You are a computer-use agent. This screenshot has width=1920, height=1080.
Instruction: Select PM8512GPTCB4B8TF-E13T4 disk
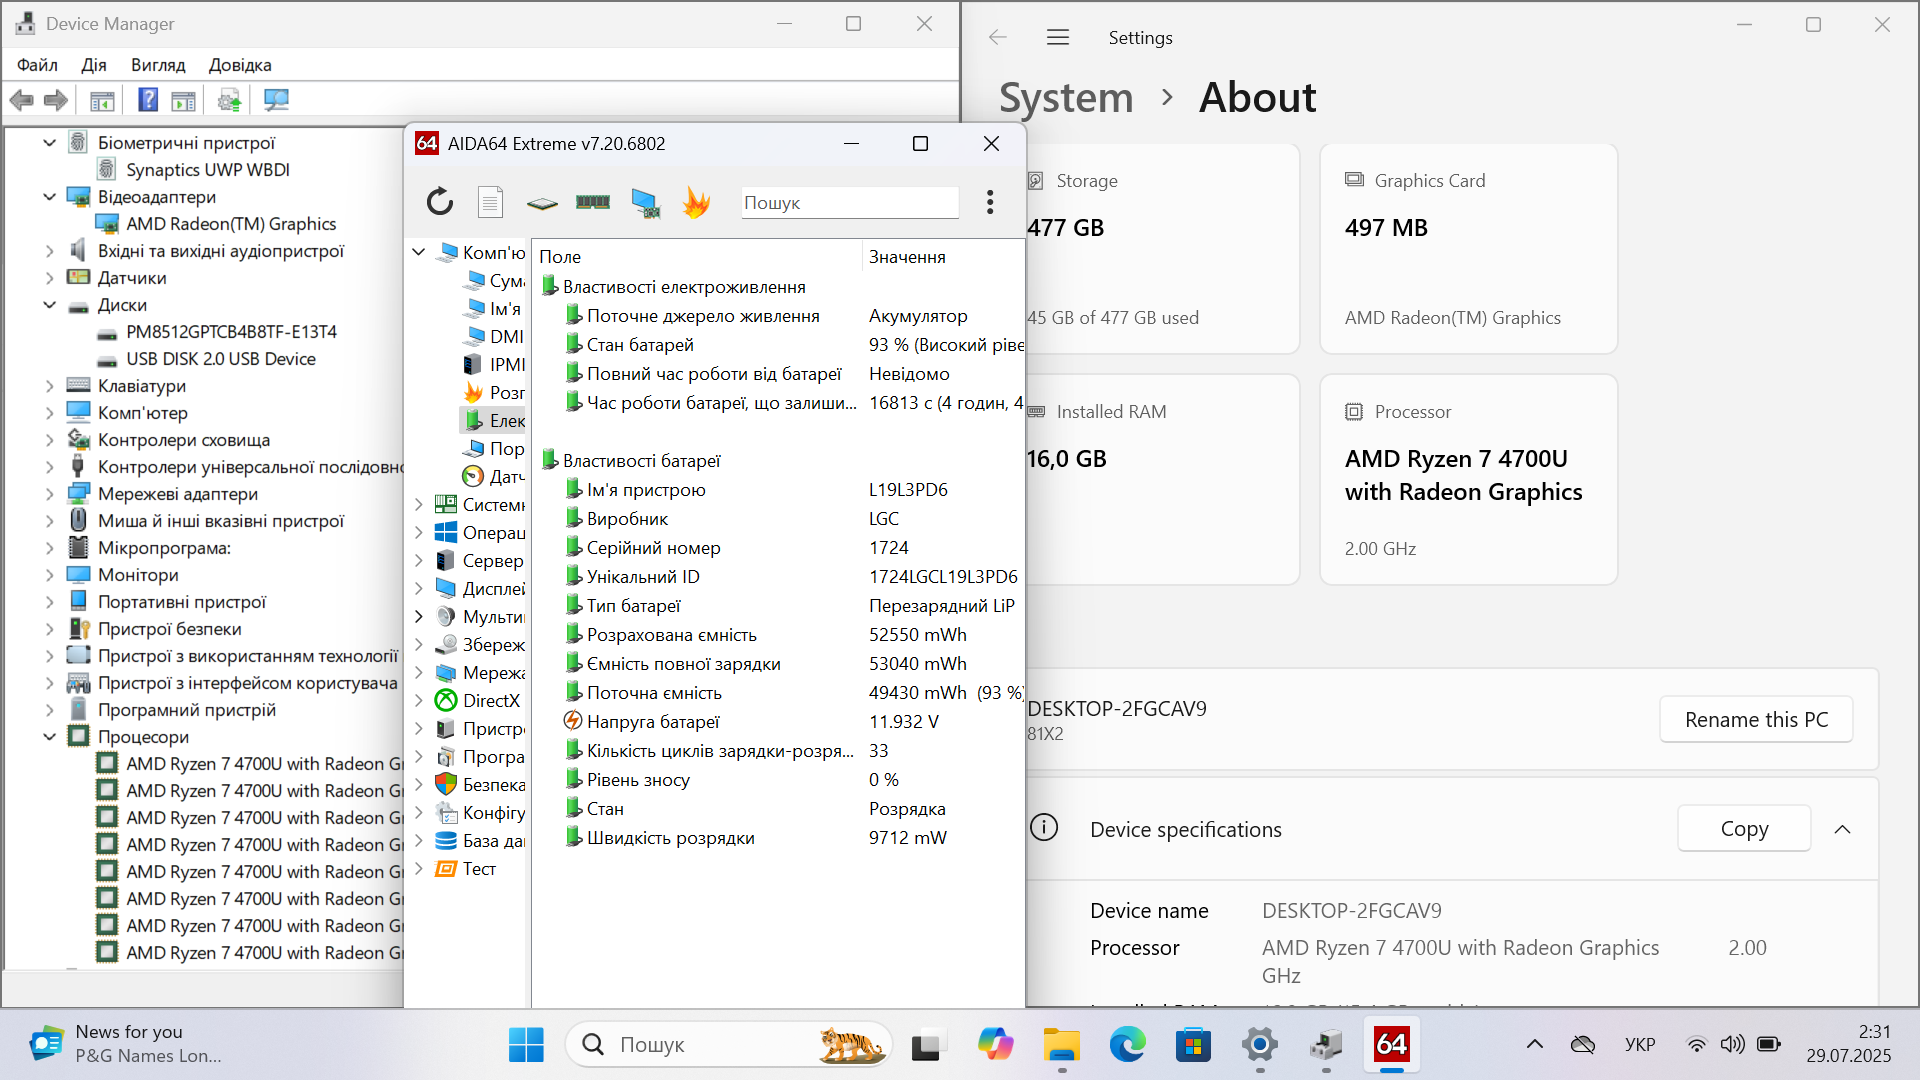click(231, 332)
